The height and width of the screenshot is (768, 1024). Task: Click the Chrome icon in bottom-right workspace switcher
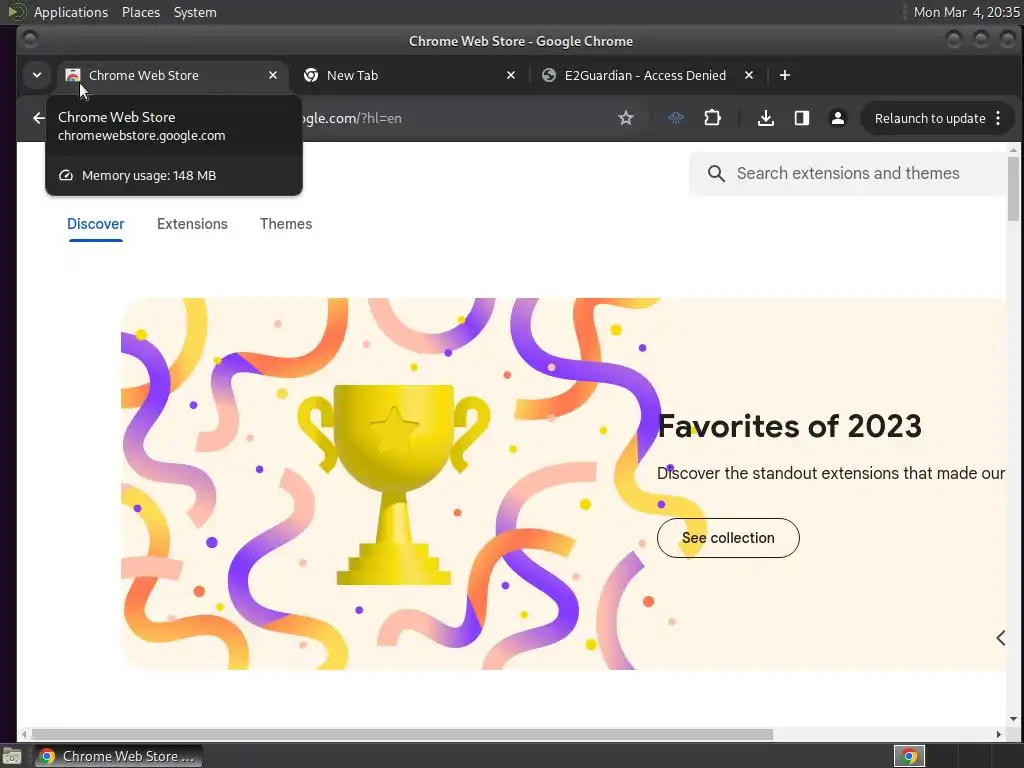pos(909,756)
